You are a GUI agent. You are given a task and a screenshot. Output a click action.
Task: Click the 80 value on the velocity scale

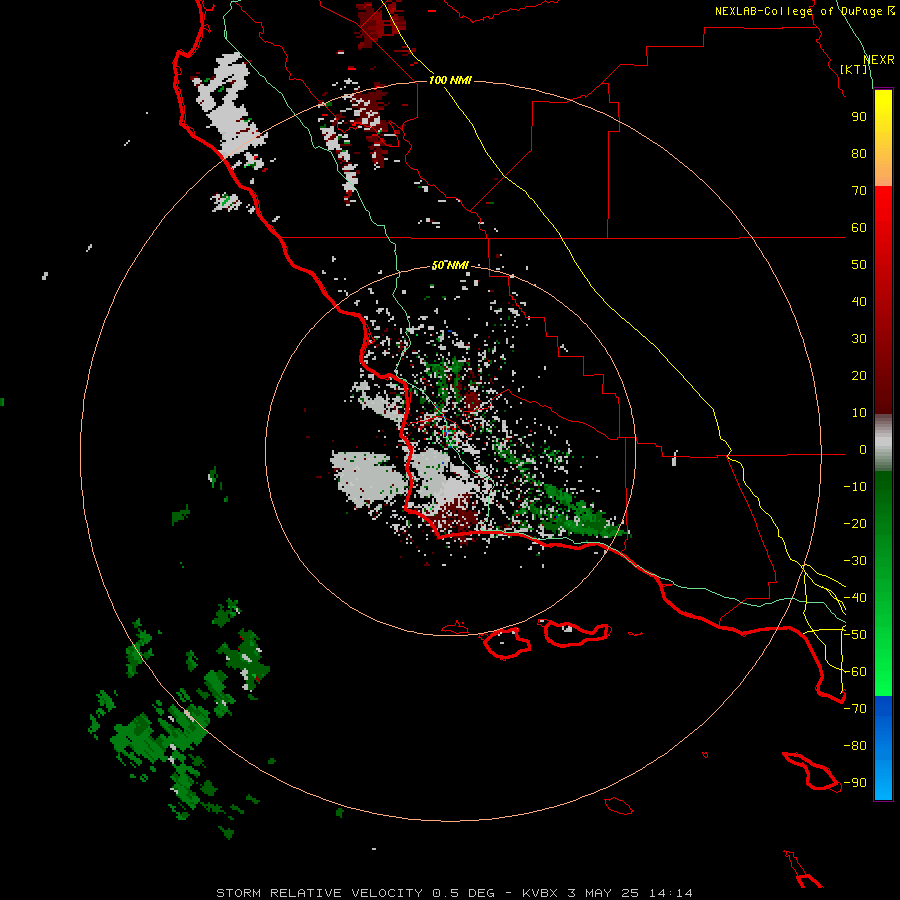coord(859,154)
